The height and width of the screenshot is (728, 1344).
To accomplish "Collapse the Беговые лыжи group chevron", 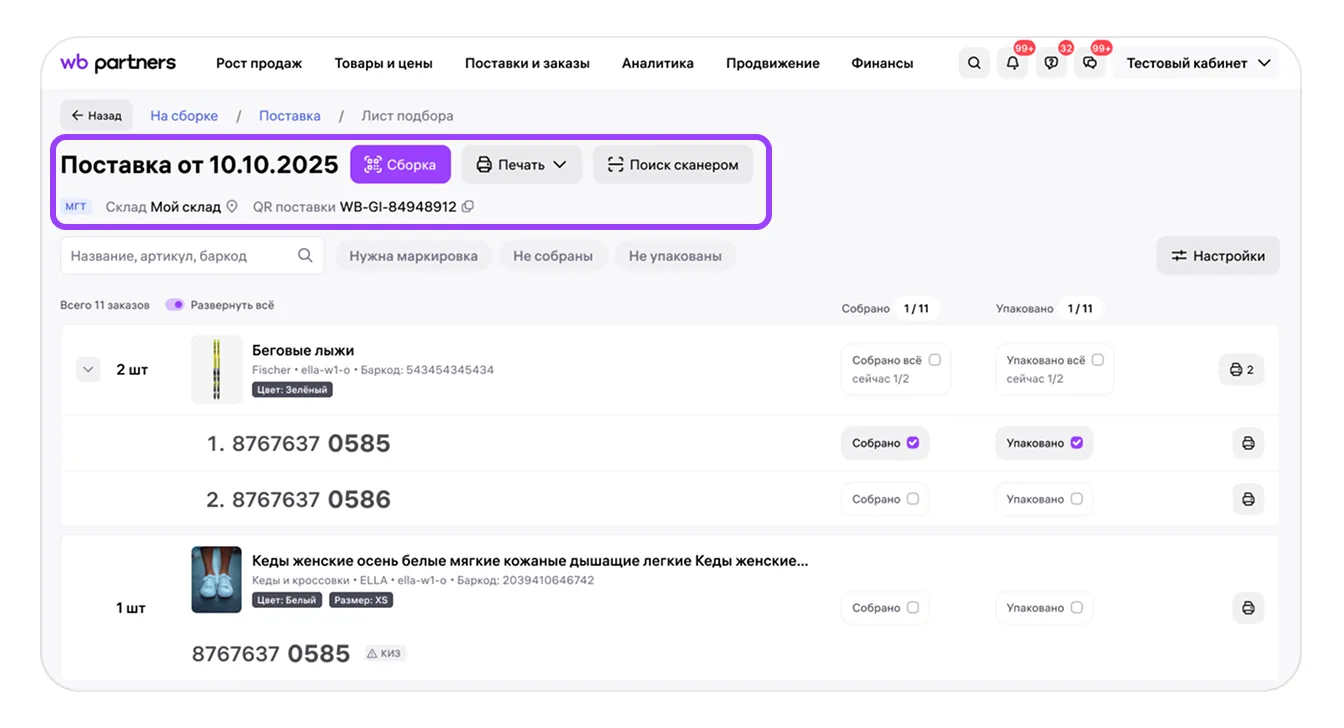I will click(x=89, y=370).
